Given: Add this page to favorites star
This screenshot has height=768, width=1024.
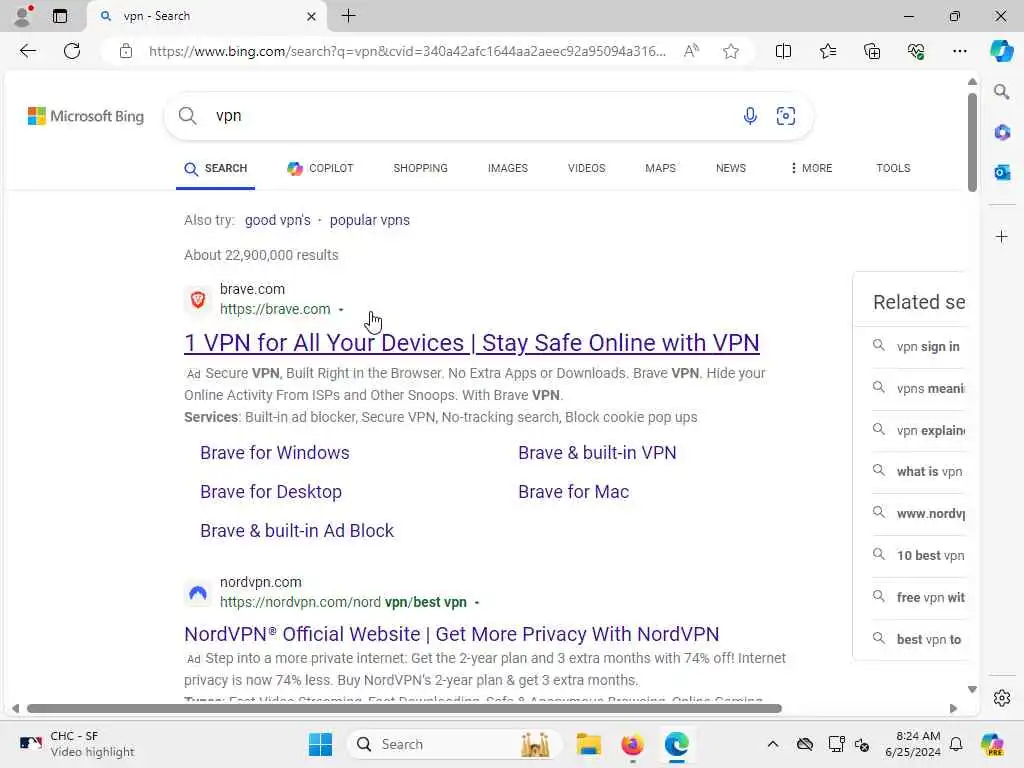Looking at the screenshot, I should point(731,51).
